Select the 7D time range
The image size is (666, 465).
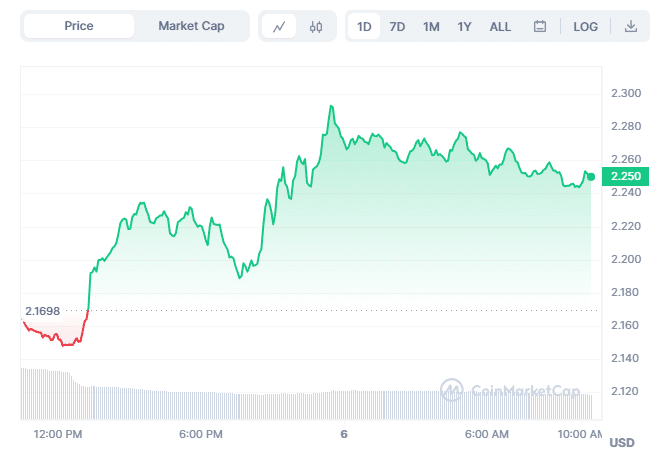click(397, 27)
